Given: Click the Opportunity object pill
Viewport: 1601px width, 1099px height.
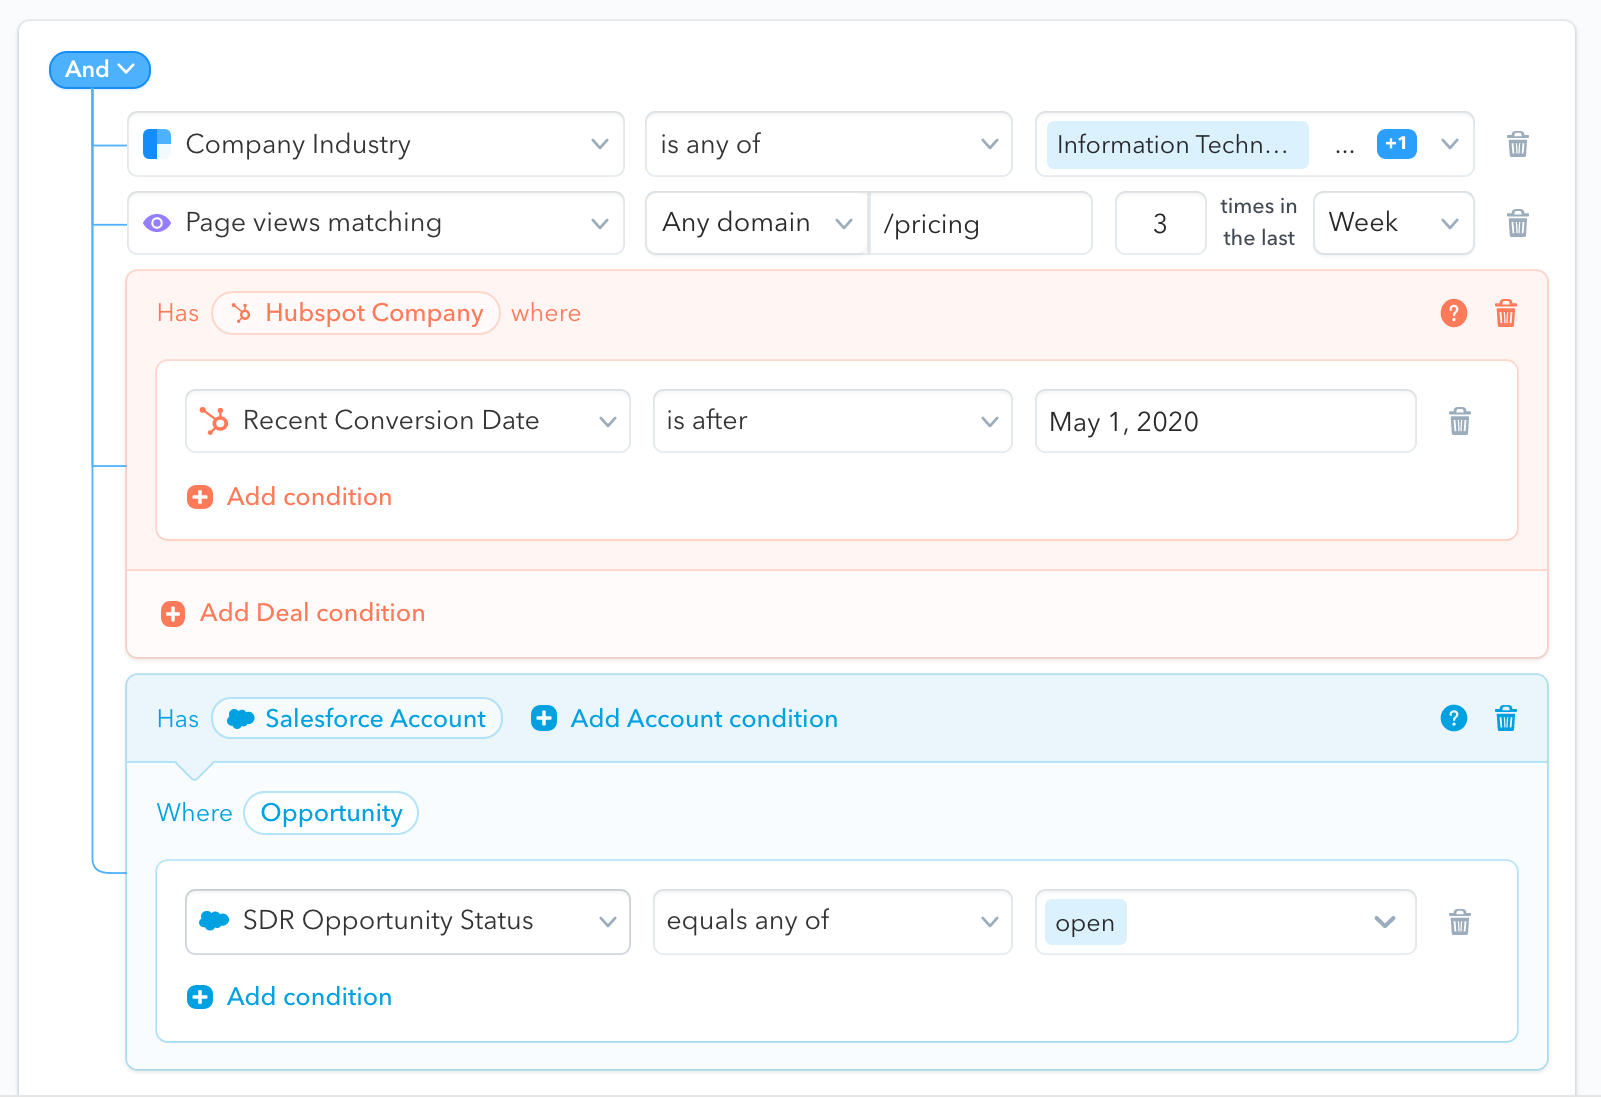Looking at the screenshot, I should (331, 813).
